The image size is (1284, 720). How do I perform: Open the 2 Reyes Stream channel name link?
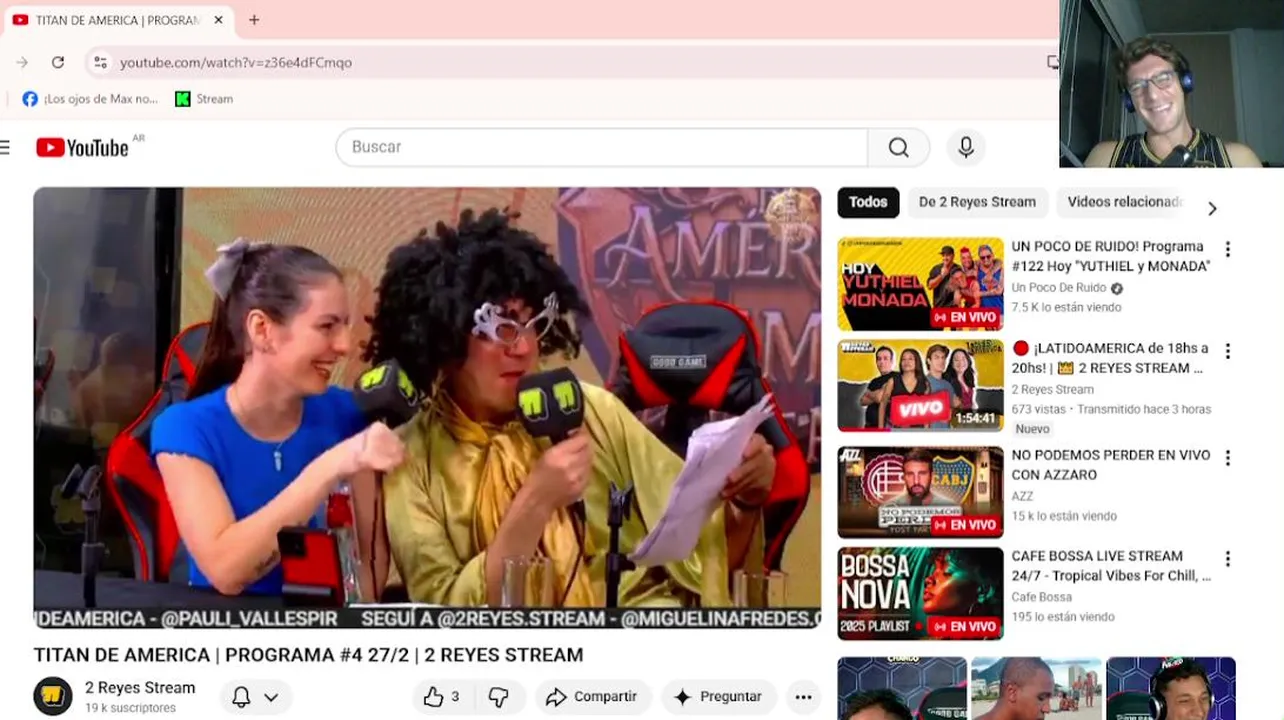point(140,688)
